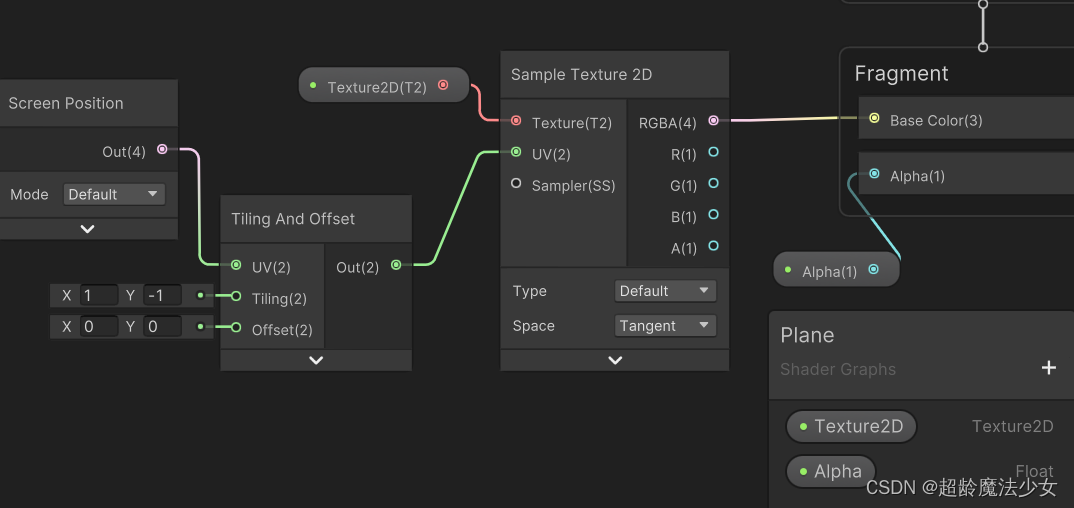Open the Screen Position Mode dropdown

(x=114, y=194)
